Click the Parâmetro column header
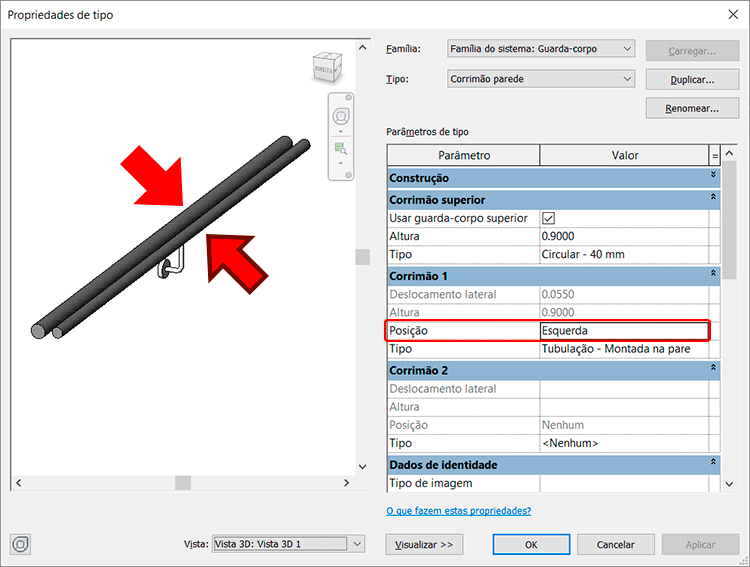Image resolution: width=750 pixels, height=567 pixels. click(463, 155)
